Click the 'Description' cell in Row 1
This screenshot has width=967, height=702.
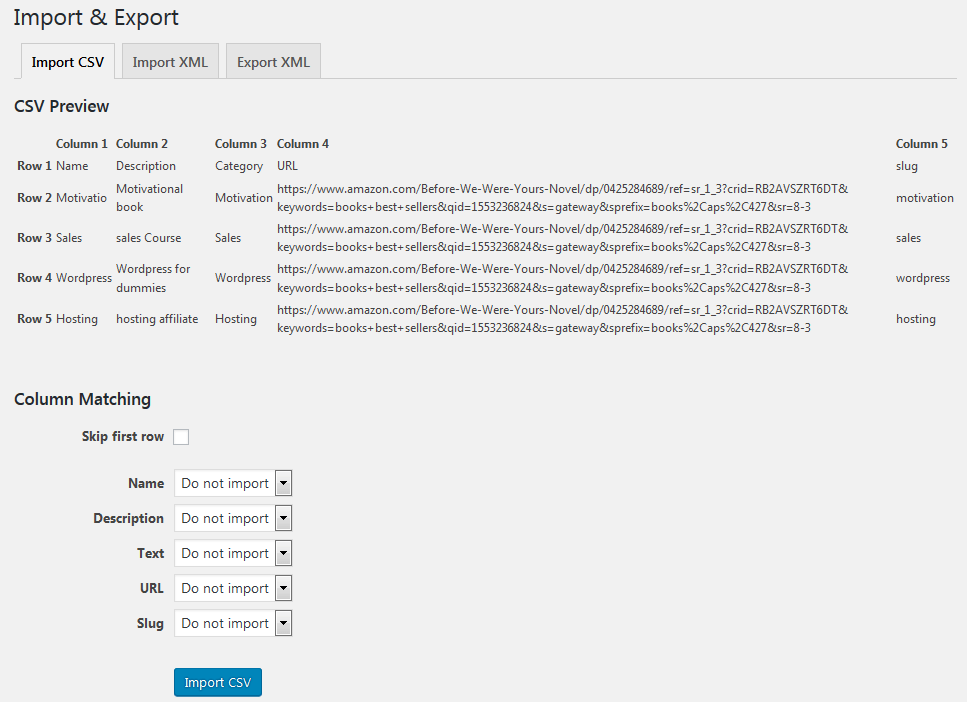click(x=146, y=166)
